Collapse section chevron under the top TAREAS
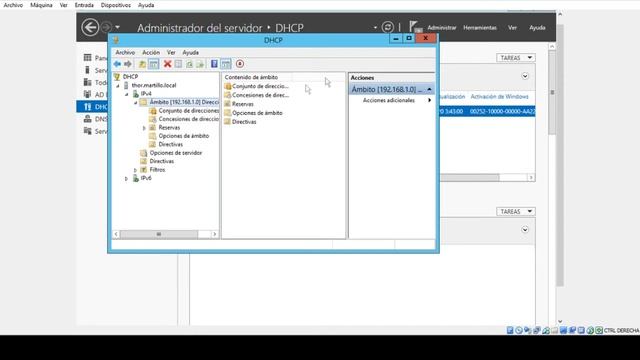 coord(525,76)
